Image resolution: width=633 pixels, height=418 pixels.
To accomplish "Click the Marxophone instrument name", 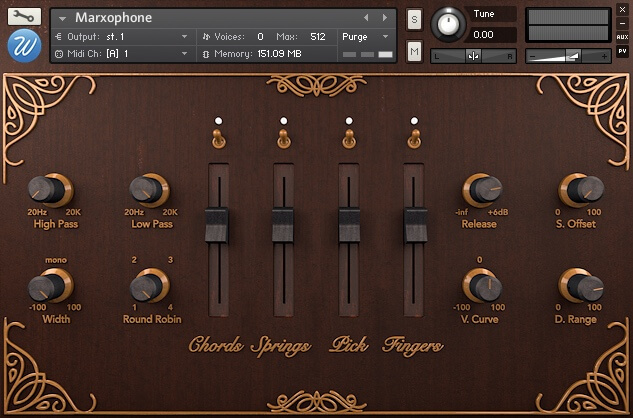I will coord(113,18).
